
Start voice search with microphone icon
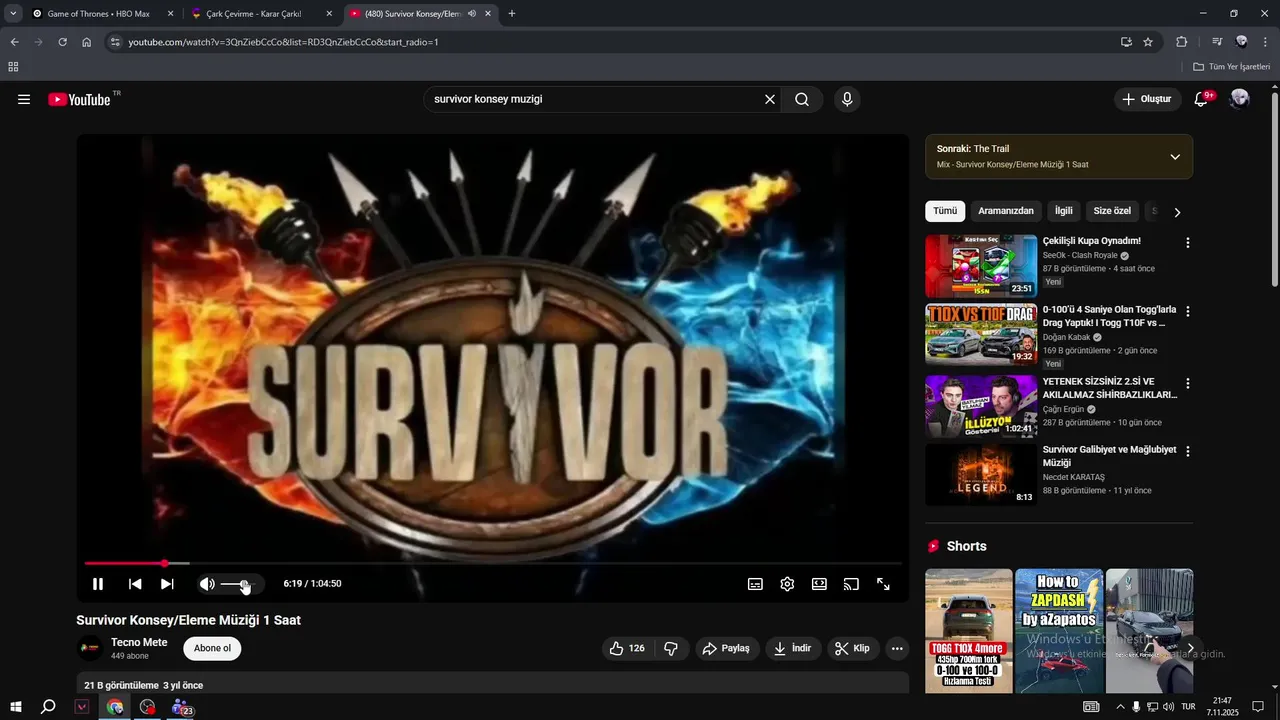click(x=847, y=99)
